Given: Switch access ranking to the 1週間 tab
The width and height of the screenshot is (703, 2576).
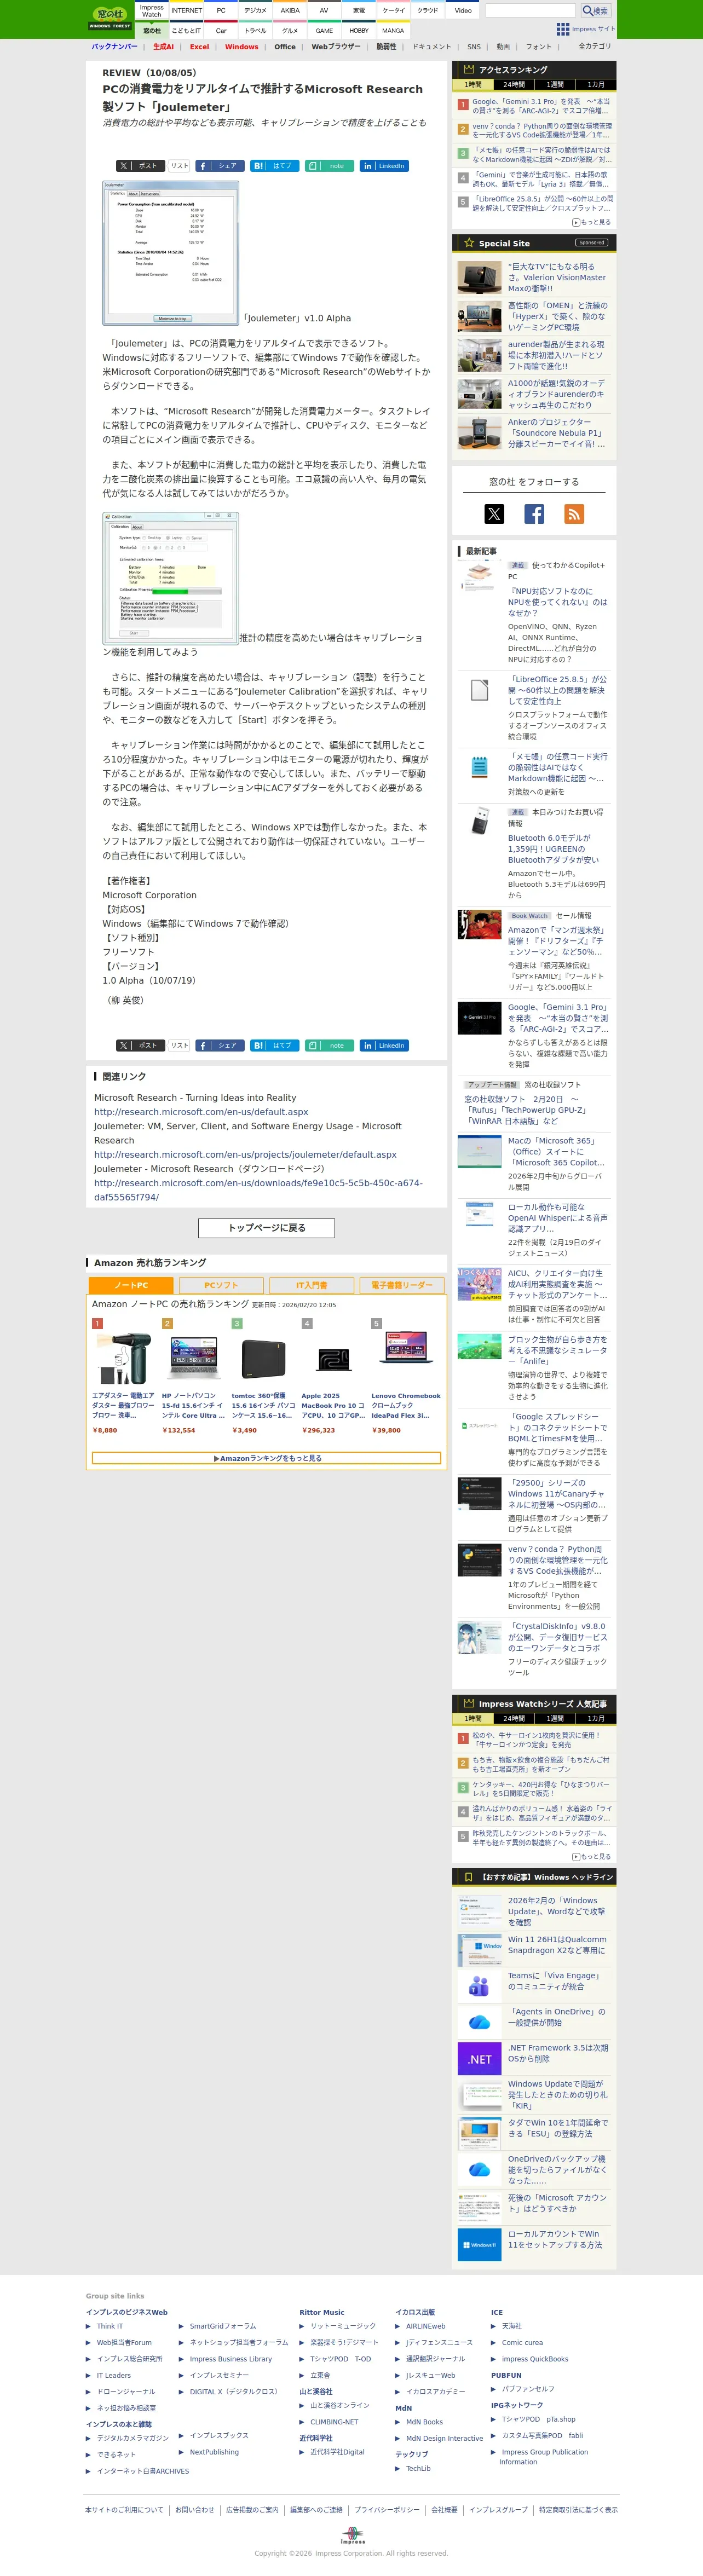Looking at the screenshot, I should pos(555,85).
